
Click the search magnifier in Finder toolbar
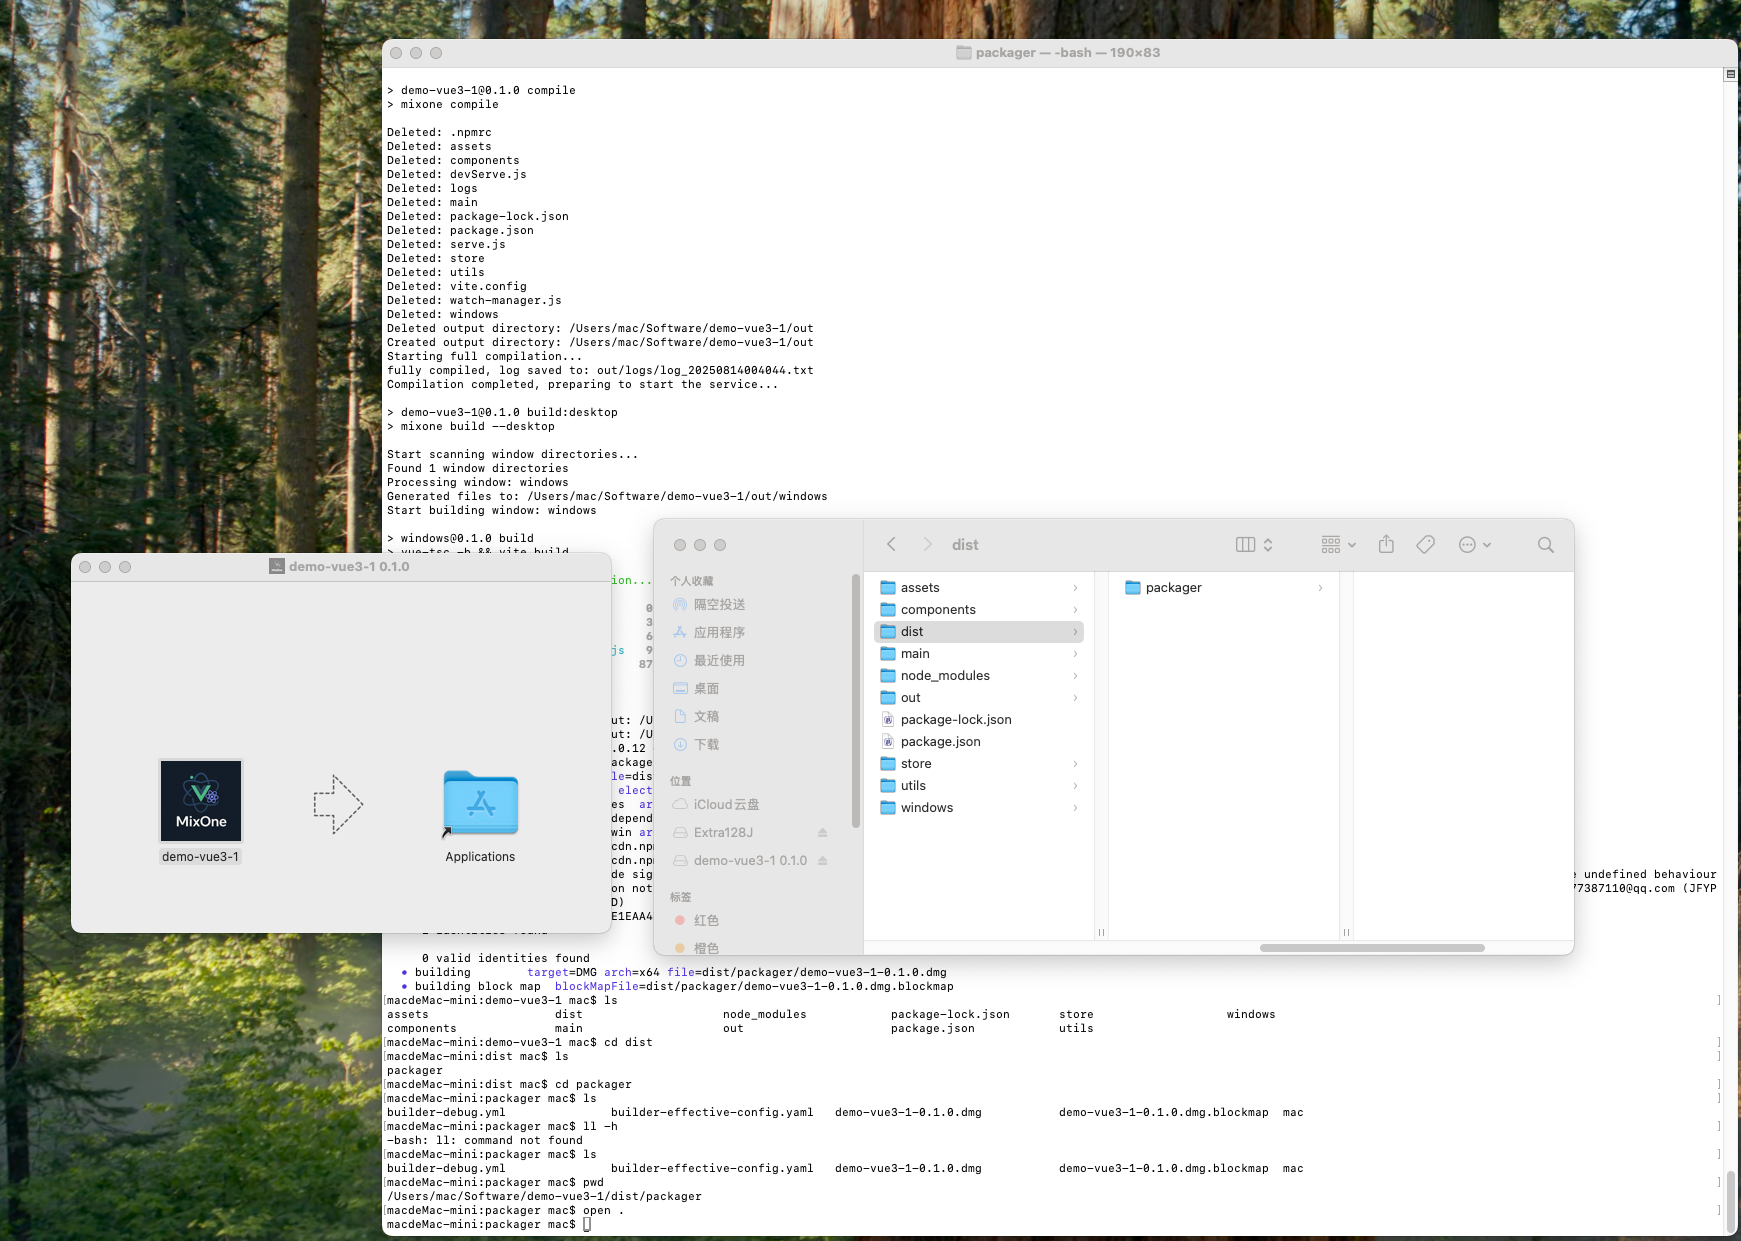coord(1546,544)
